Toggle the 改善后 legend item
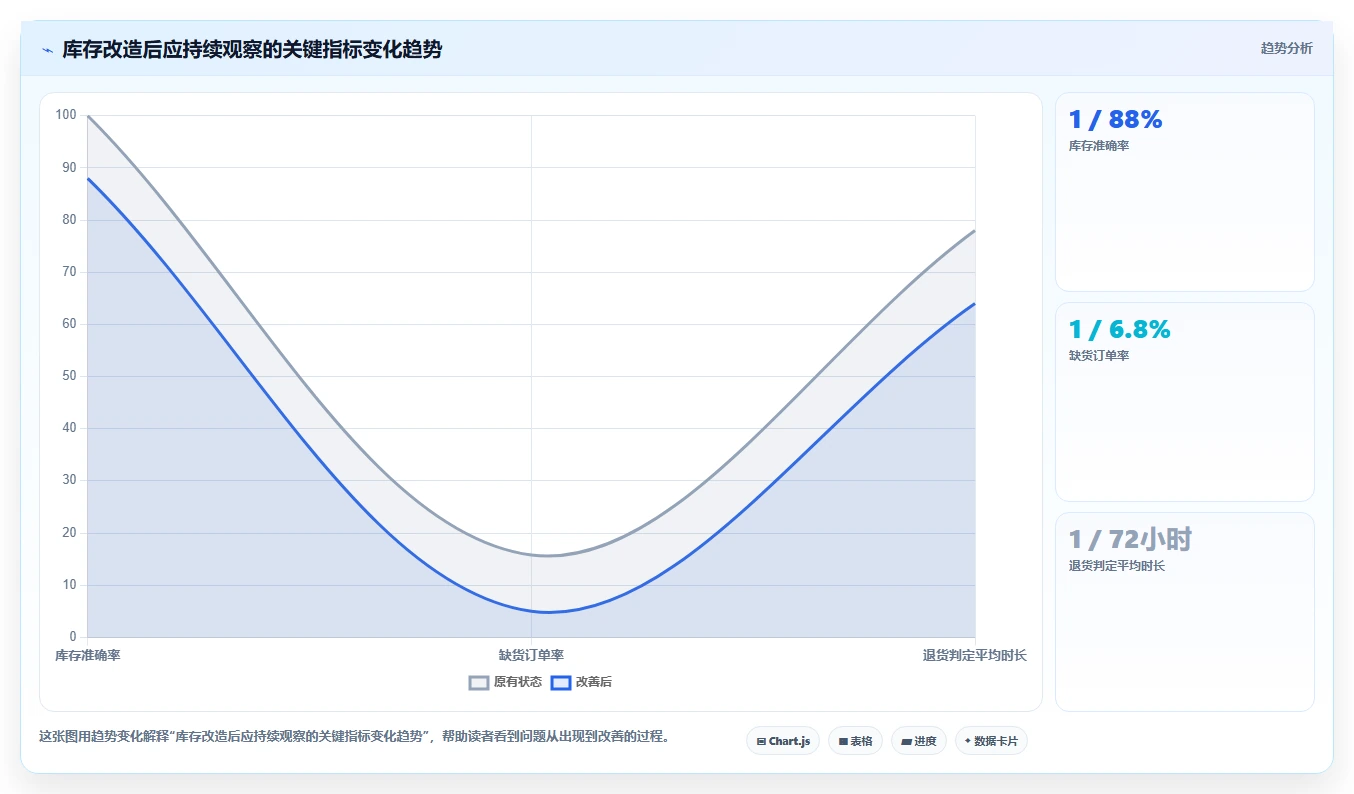Viewport: 1354px width, 794px height. (x=581, y=682)
